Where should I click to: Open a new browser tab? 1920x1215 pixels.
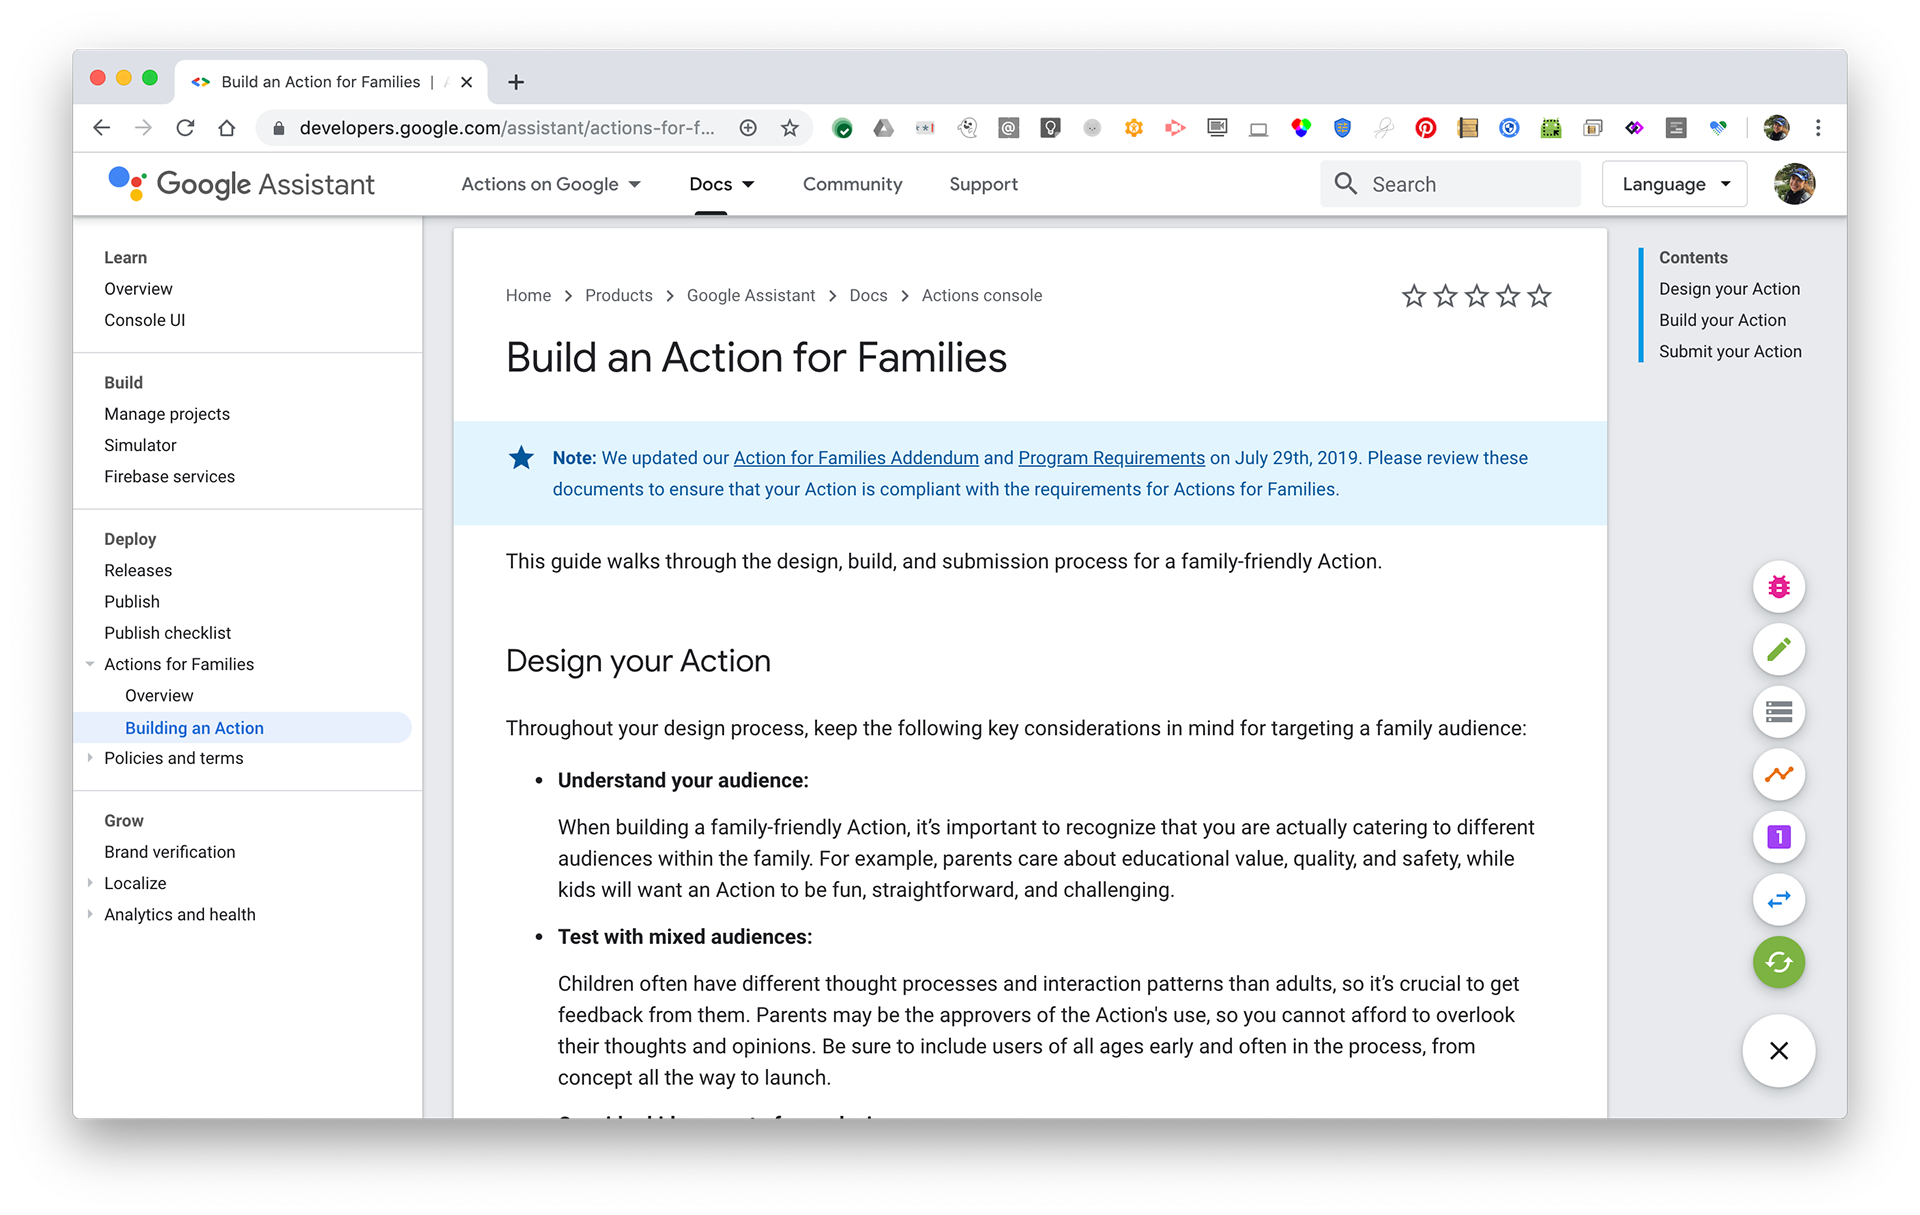(x=516, y=82)
